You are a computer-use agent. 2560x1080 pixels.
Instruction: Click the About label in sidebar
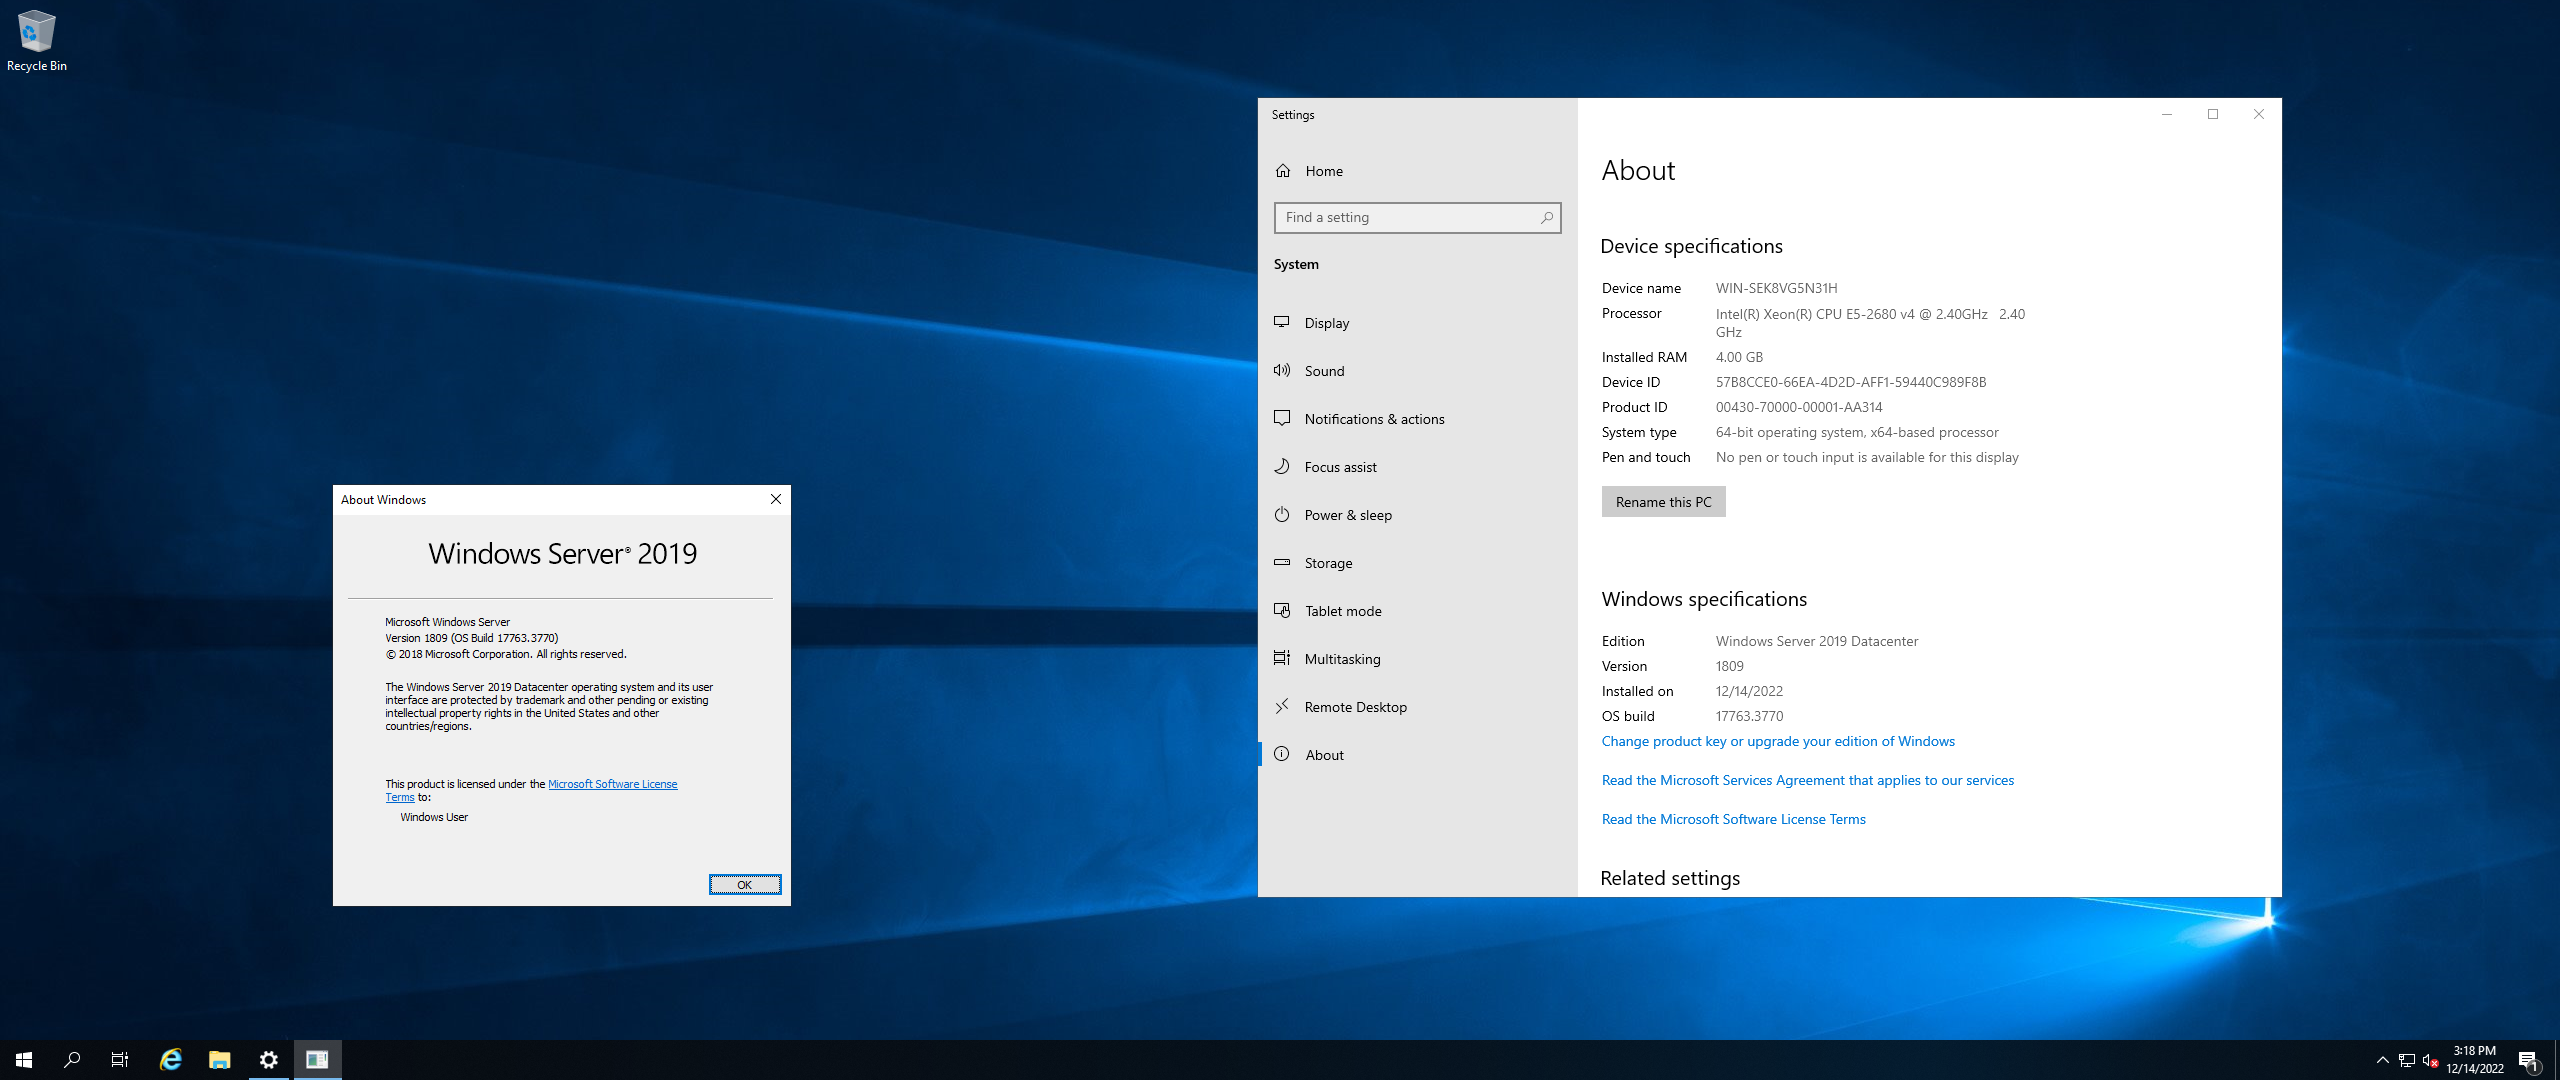pos(1325,755)
